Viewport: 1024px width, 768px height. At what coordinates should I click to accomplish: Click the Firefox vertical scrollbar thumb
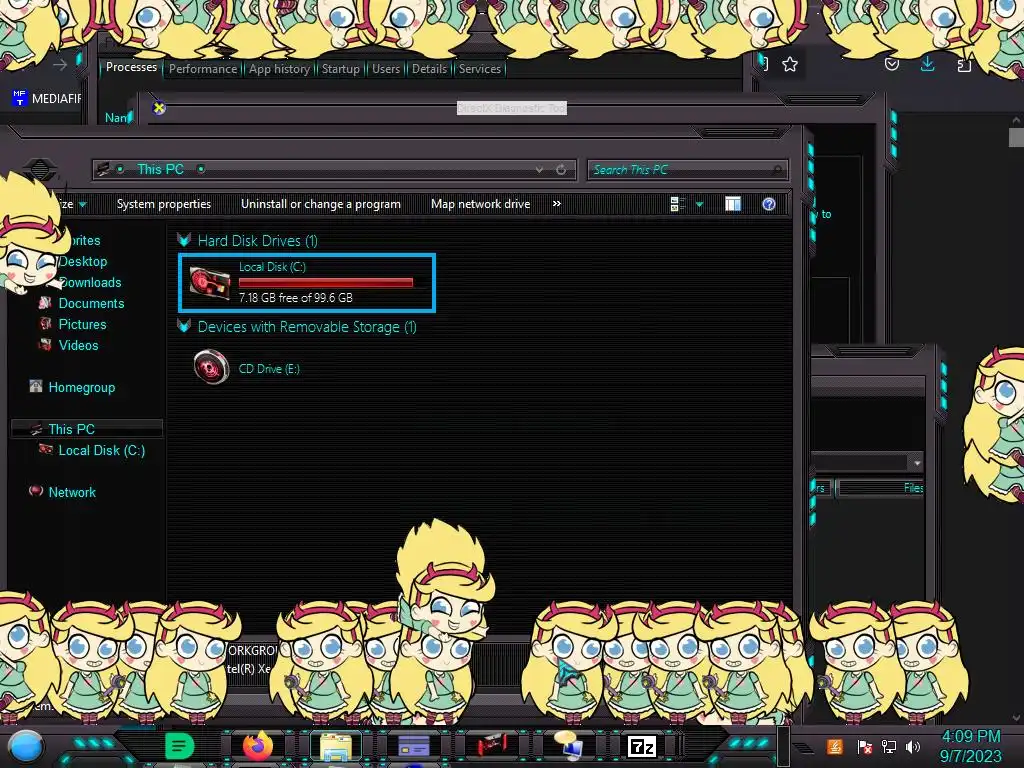(x=1016, y=137)
